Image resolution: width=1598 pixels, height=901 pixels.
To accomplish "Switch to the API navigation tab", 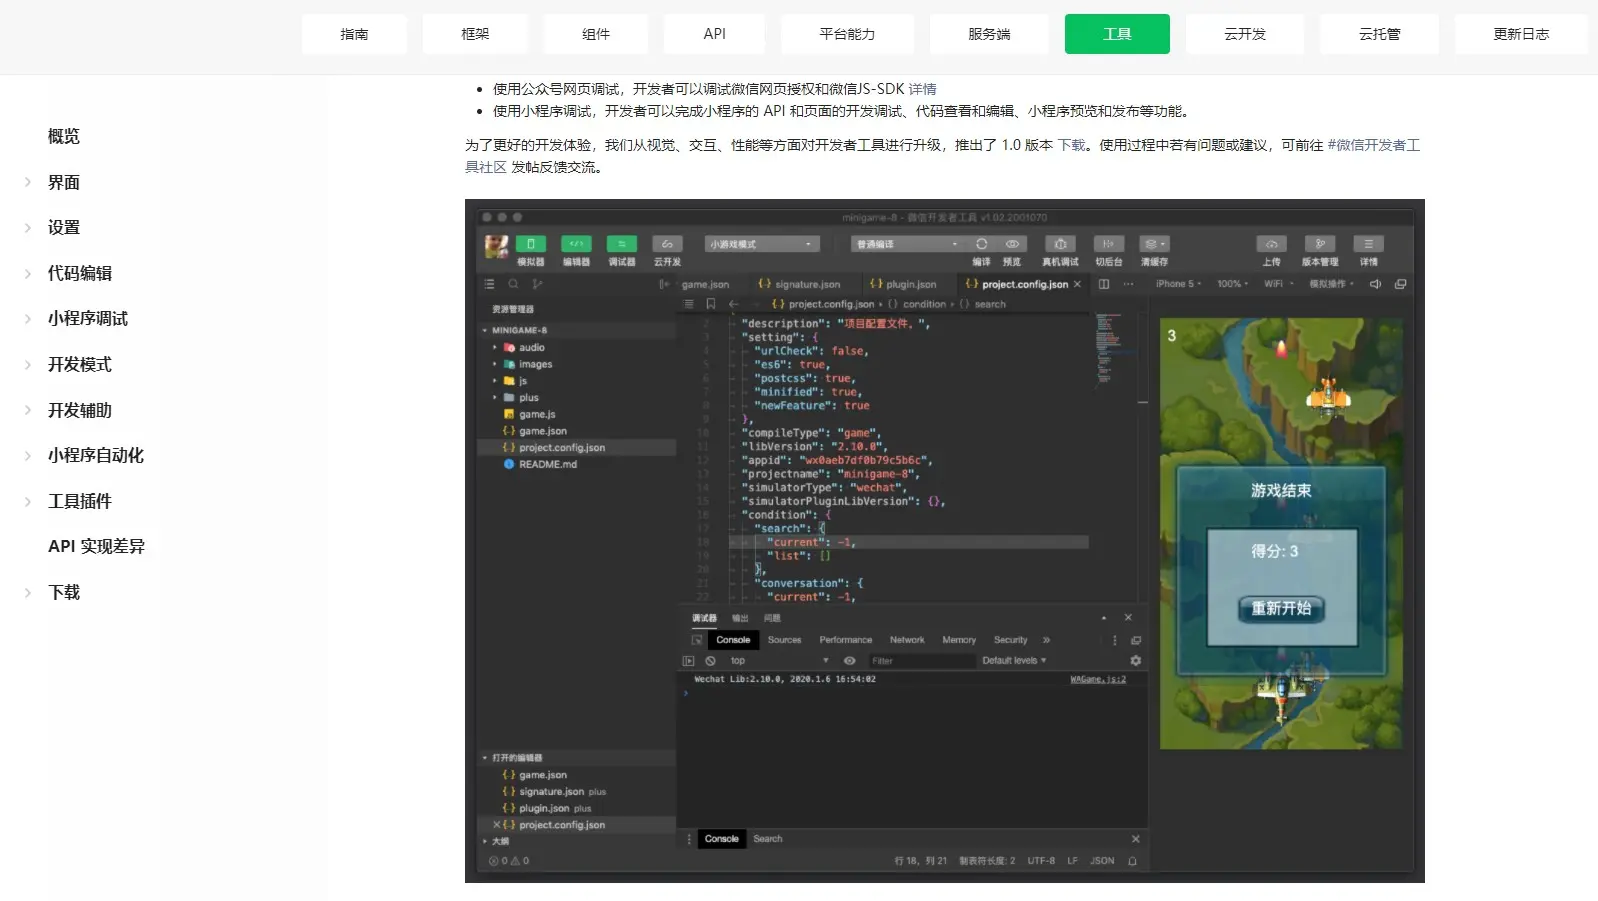I will [714, 34].
